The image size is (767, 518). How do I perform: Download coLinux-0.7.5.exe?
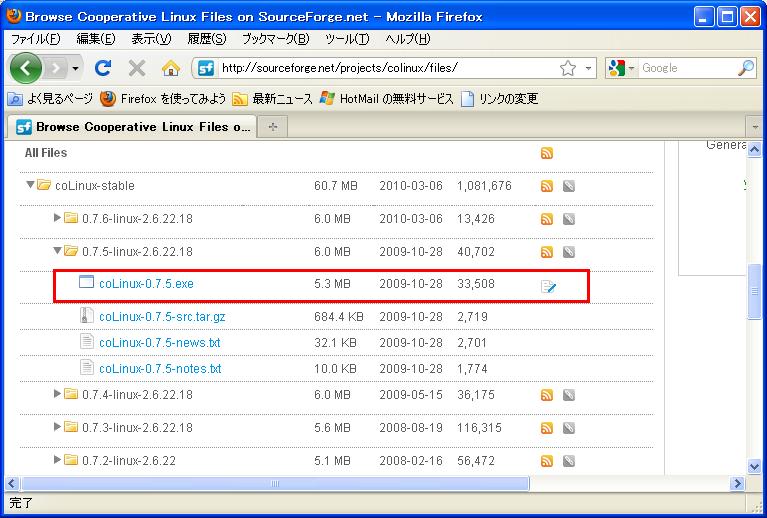[x=146, y=284]
